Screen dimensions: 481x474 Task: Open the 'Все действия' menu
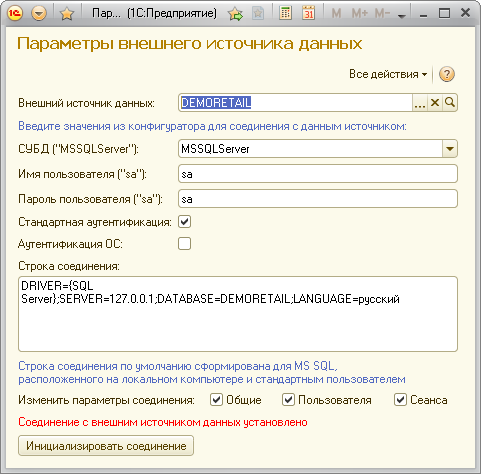point(388,74)
